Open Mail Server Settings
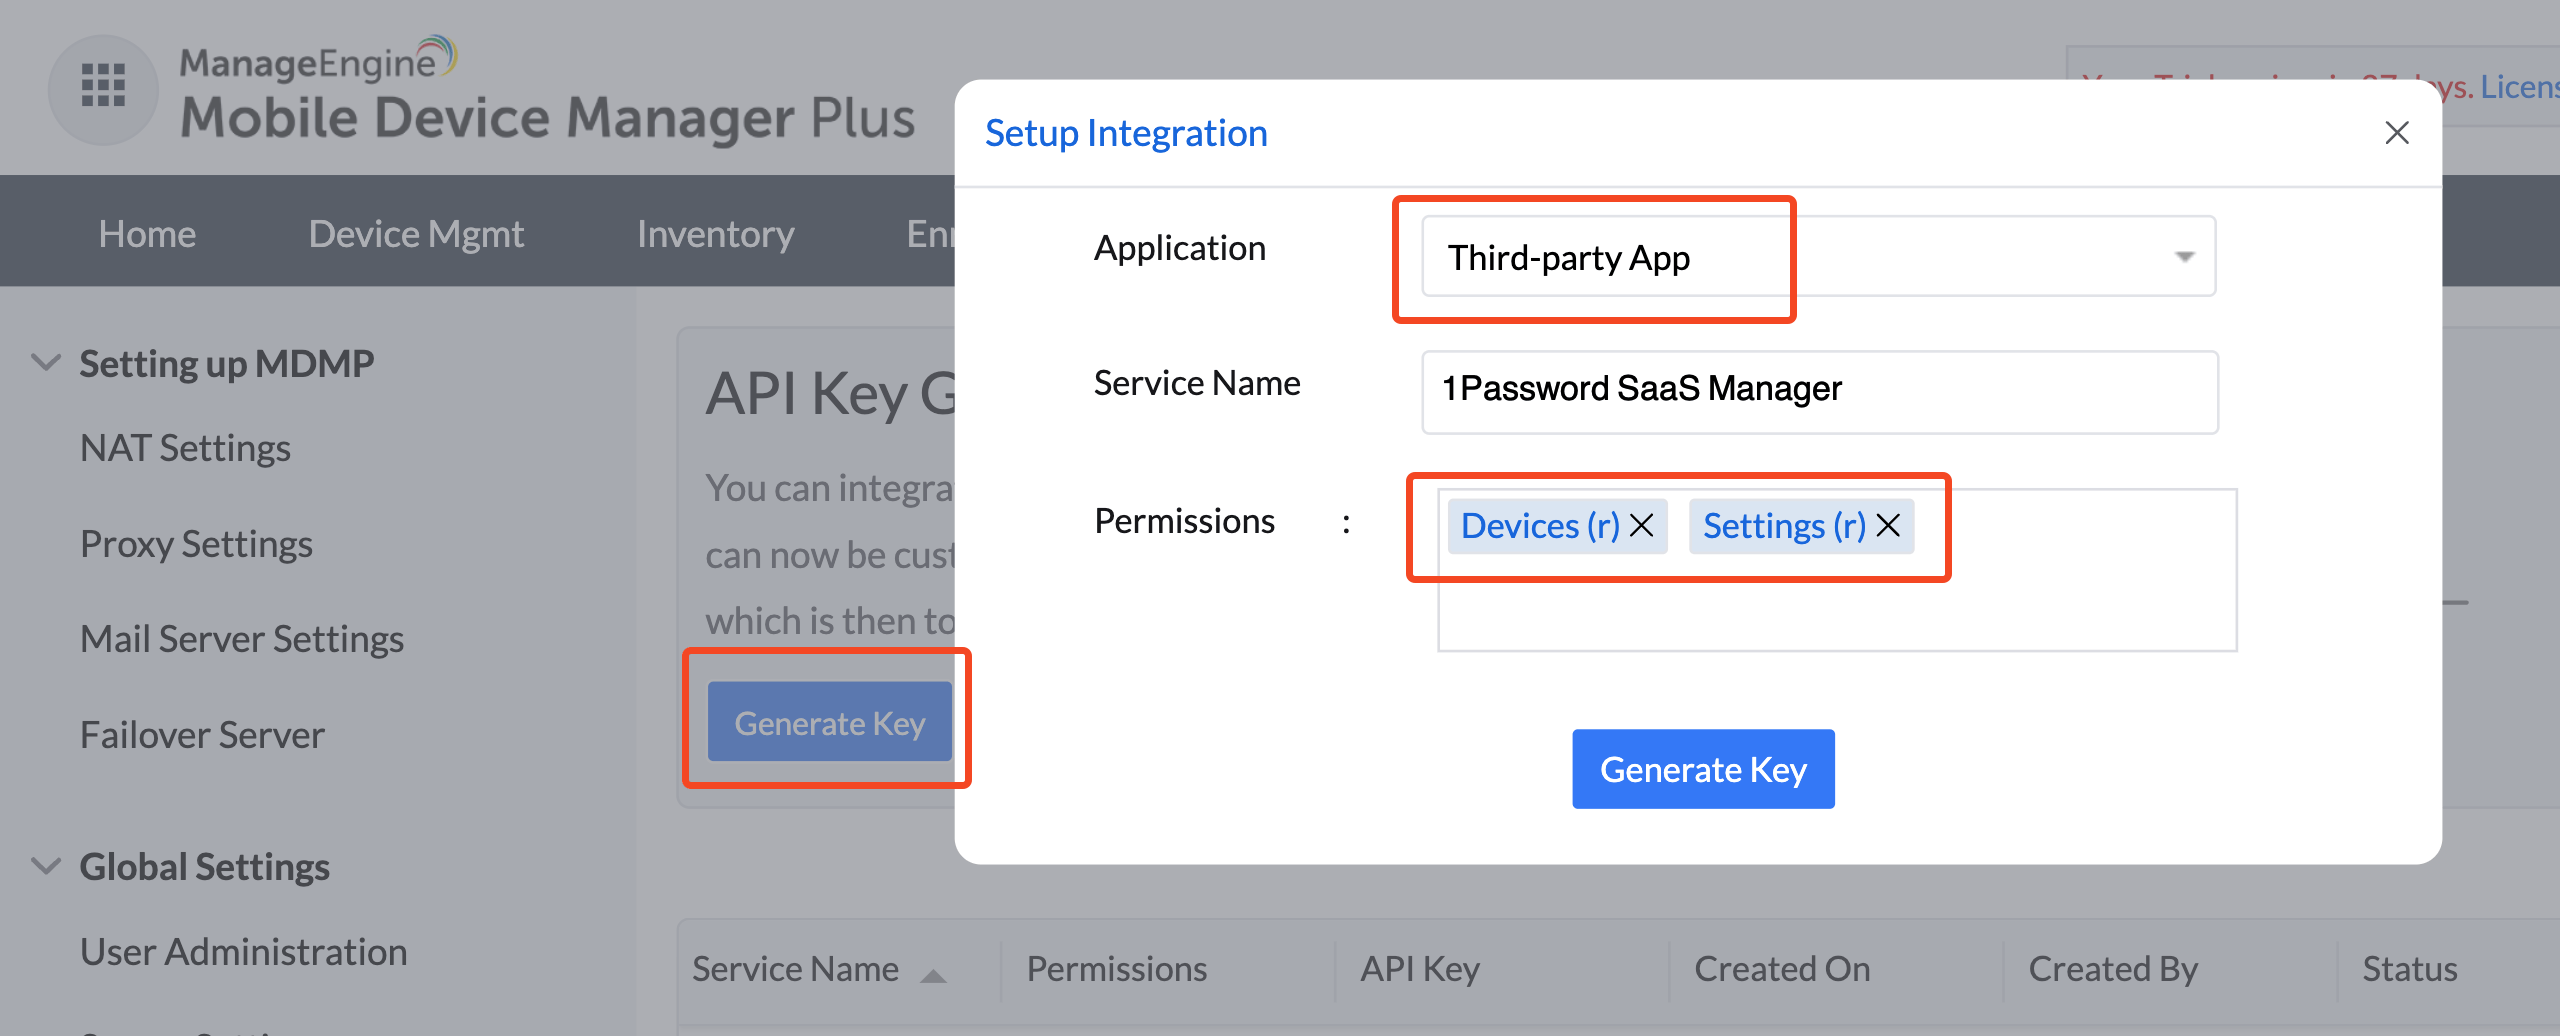The width and height of the screenshot is (2560, 1036). (x=242, y=639)
